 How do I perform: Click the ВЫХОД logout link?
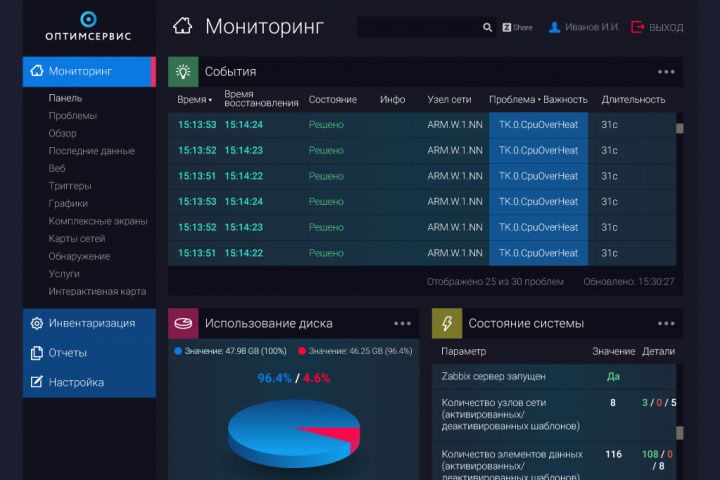coord(666,28)
